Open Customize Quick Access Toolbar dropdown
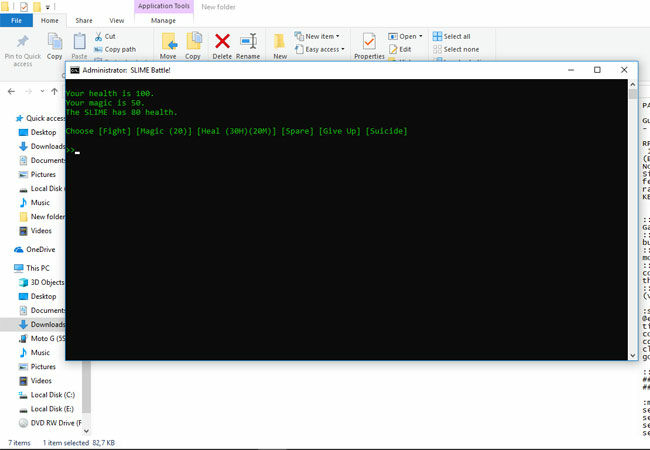Viewport: 650px width, 450px height. pos(48,7)
